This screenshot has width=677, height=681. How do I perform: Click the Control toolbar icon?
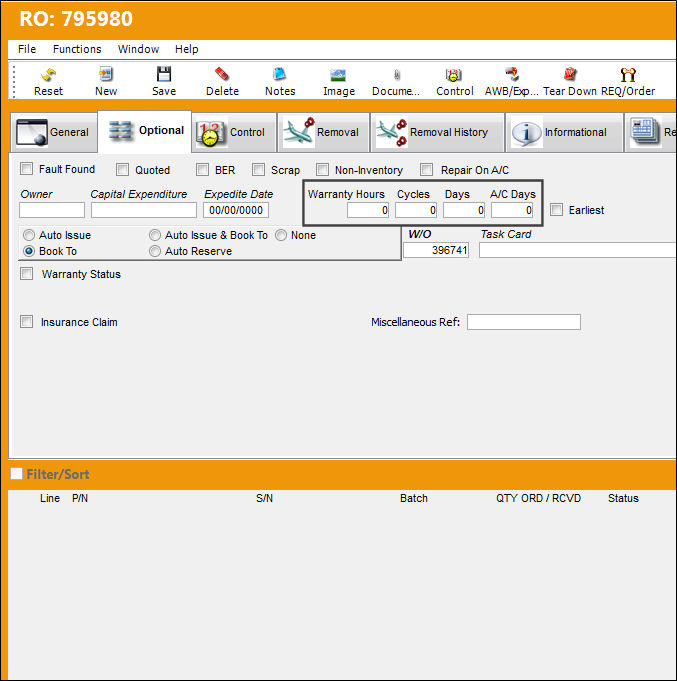click(454, 81)
